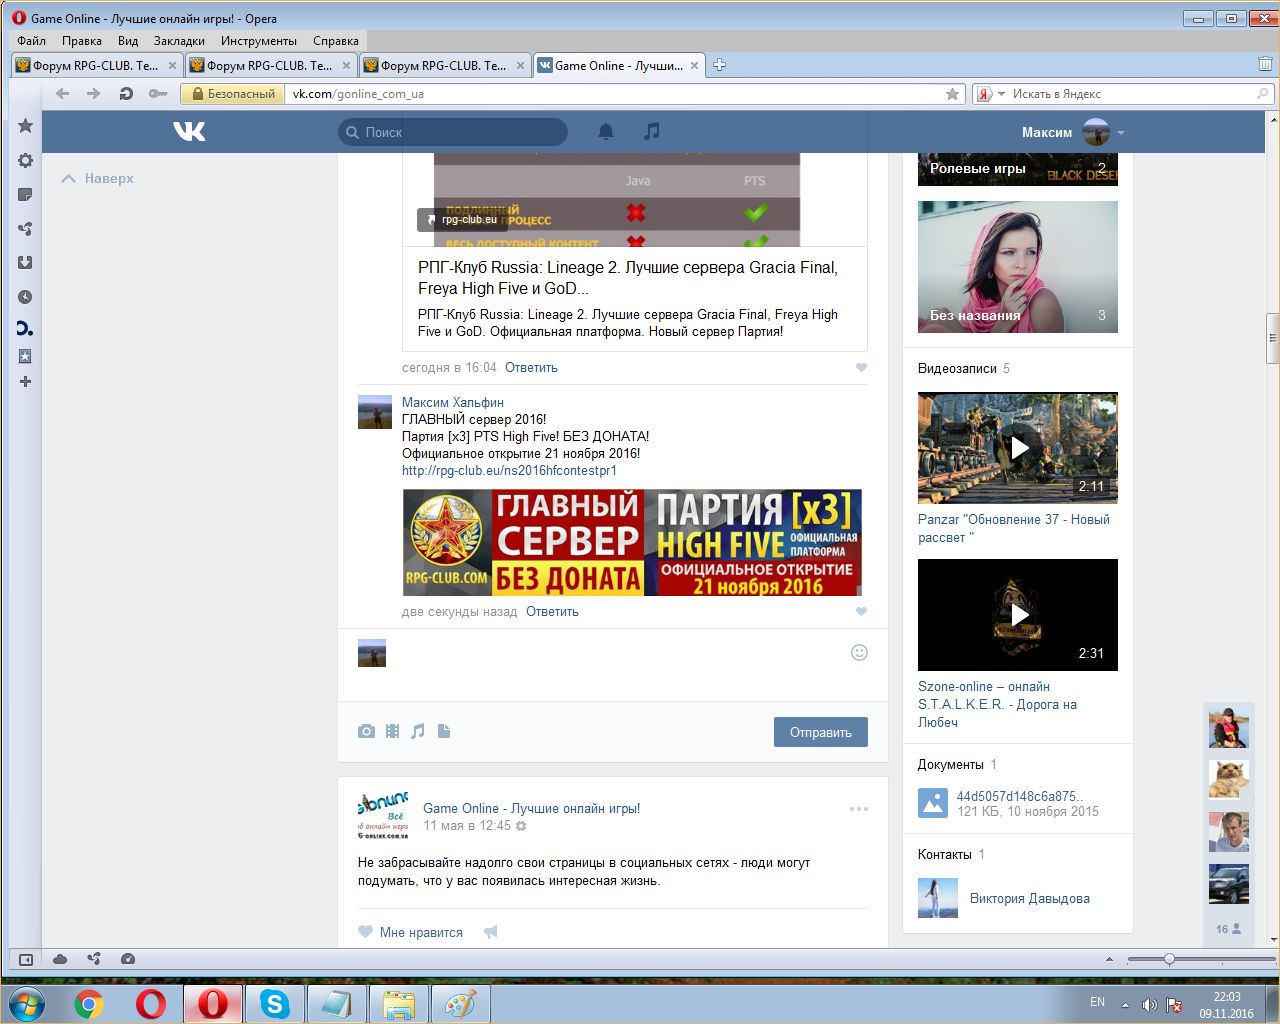Click the taskbar volume speaker icon
Screen dimensions: 1280x1024
click(1150, 1004)
